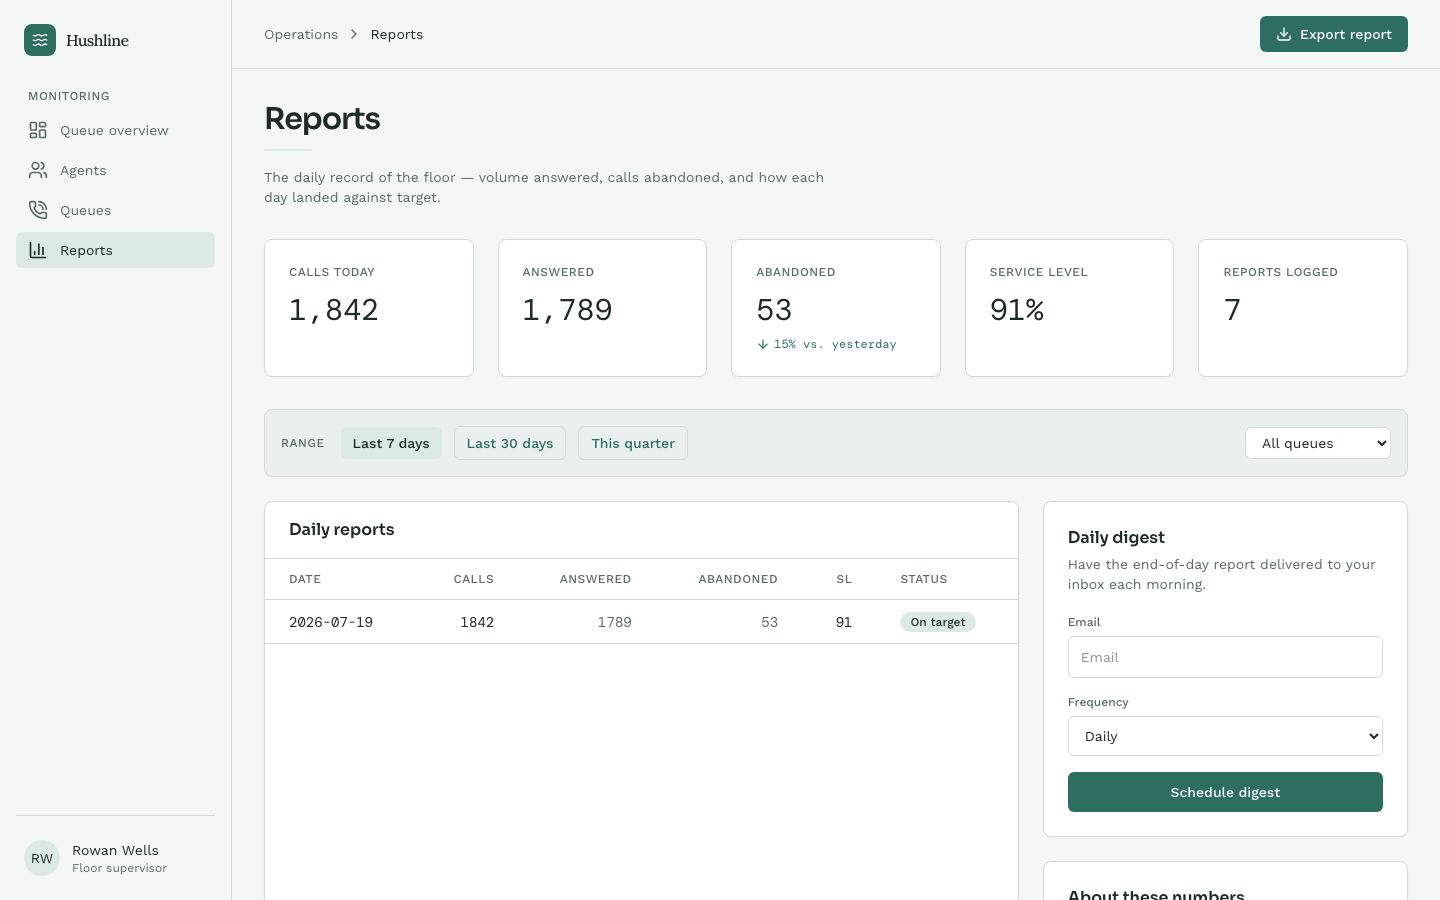Image resolution: width=1440 pixels, height=900 pixels.
Task: Click the MONITORING section label
Action: [69, 96]
